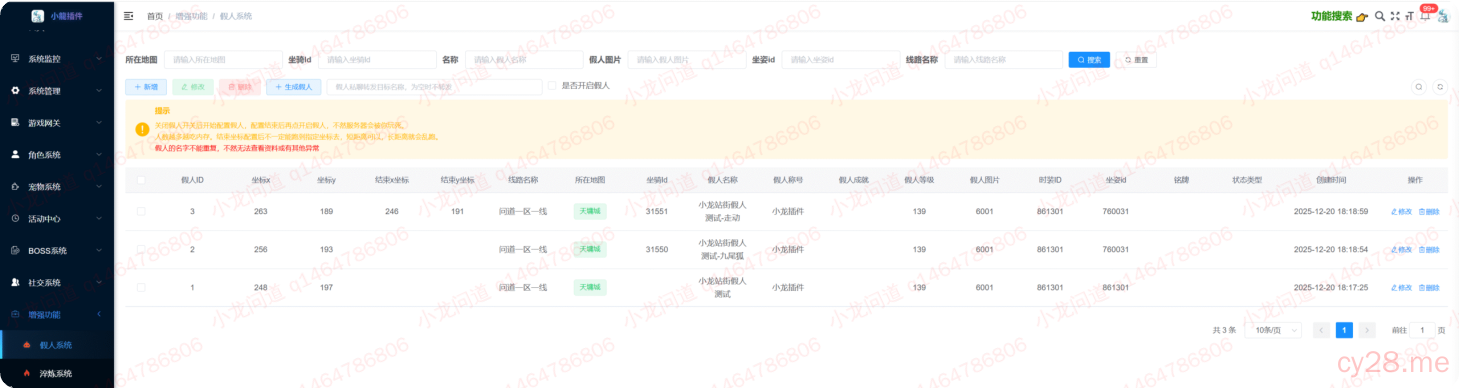
Task: Click 删除 for the 假人ID 1 row
Action: 1429,287
